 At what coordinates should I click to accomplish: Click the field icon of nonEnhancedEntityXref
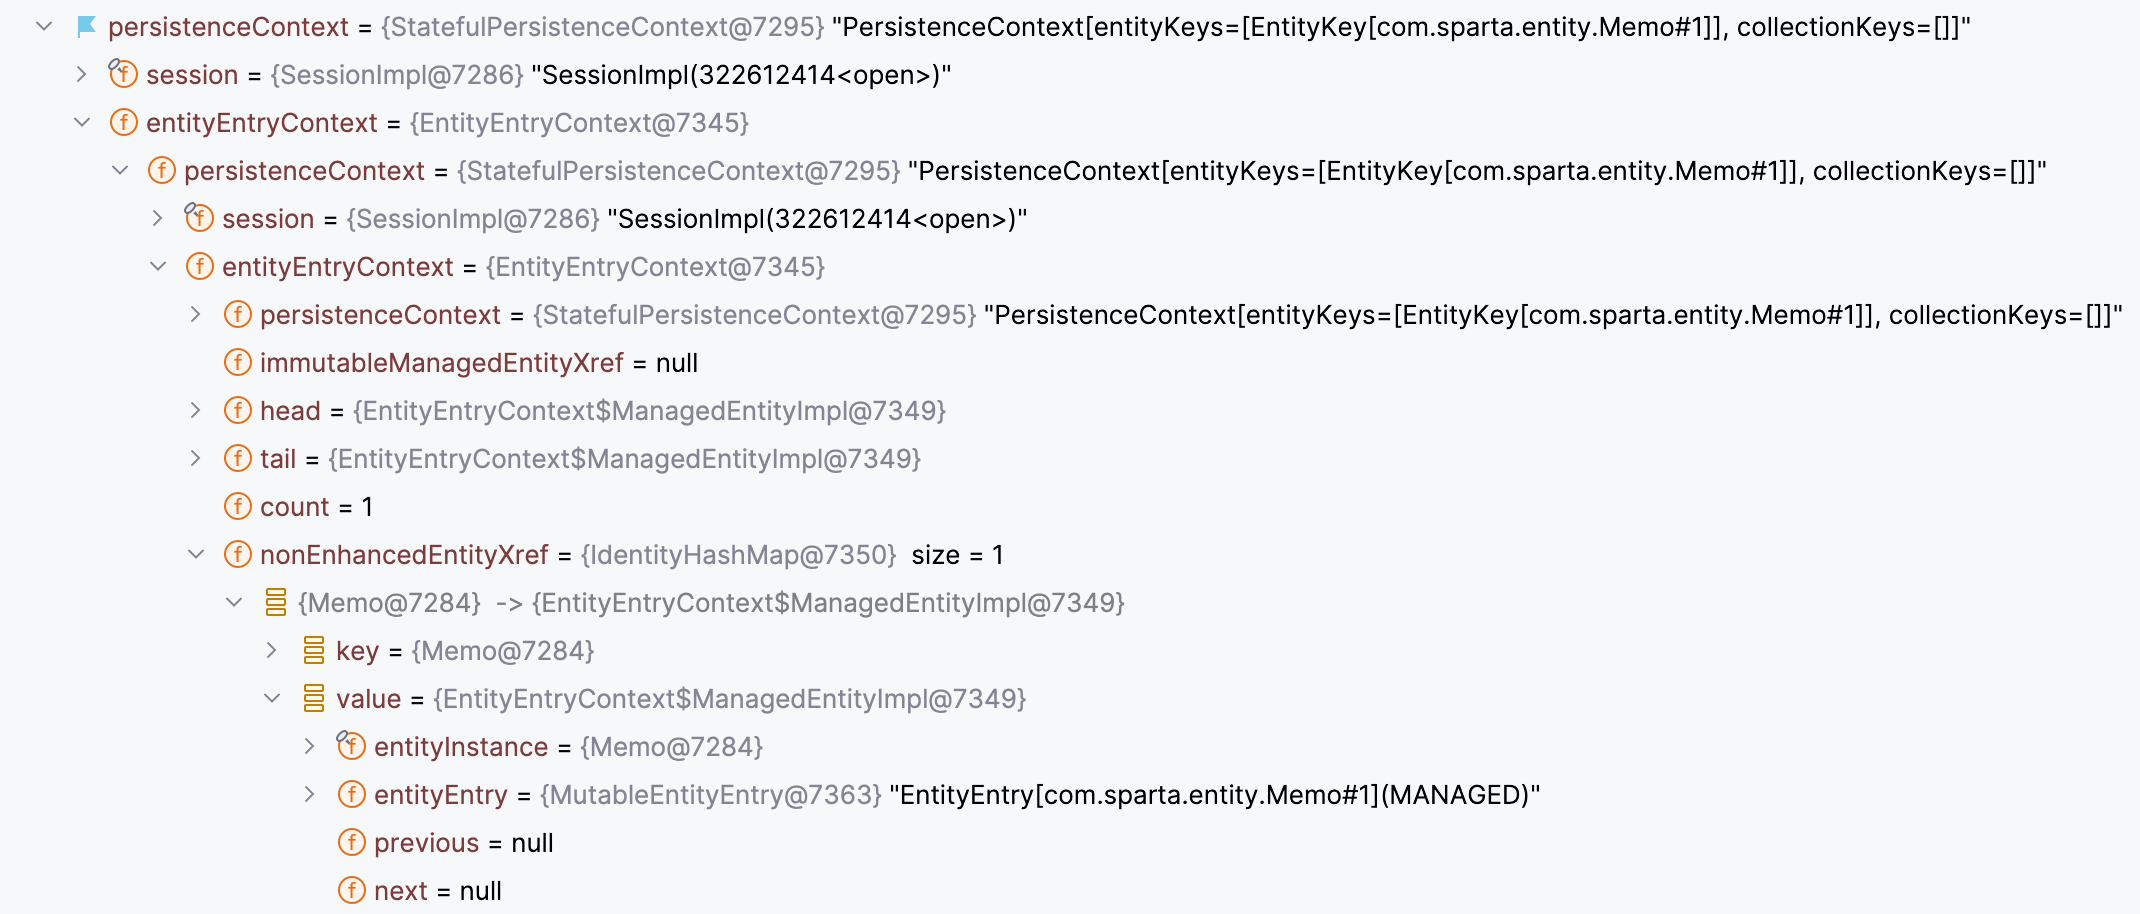[238, 554]
